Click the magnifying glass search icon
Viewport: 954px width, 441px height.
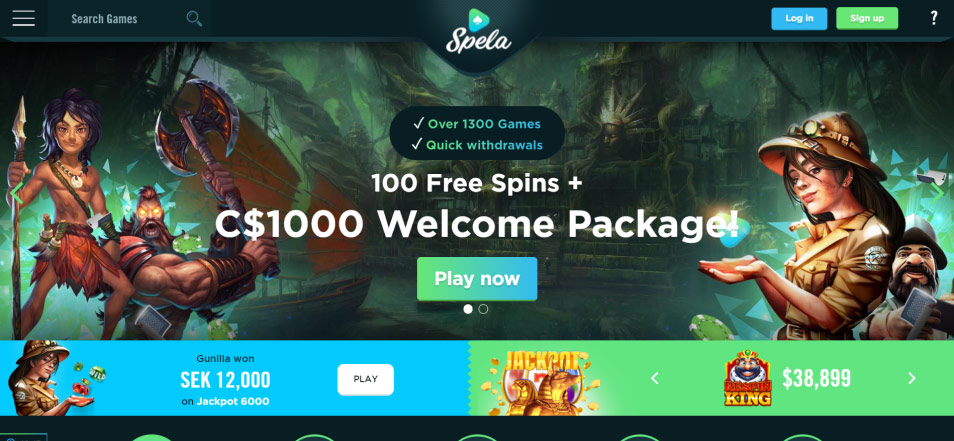pyautogui.click(x=194, y=18)
